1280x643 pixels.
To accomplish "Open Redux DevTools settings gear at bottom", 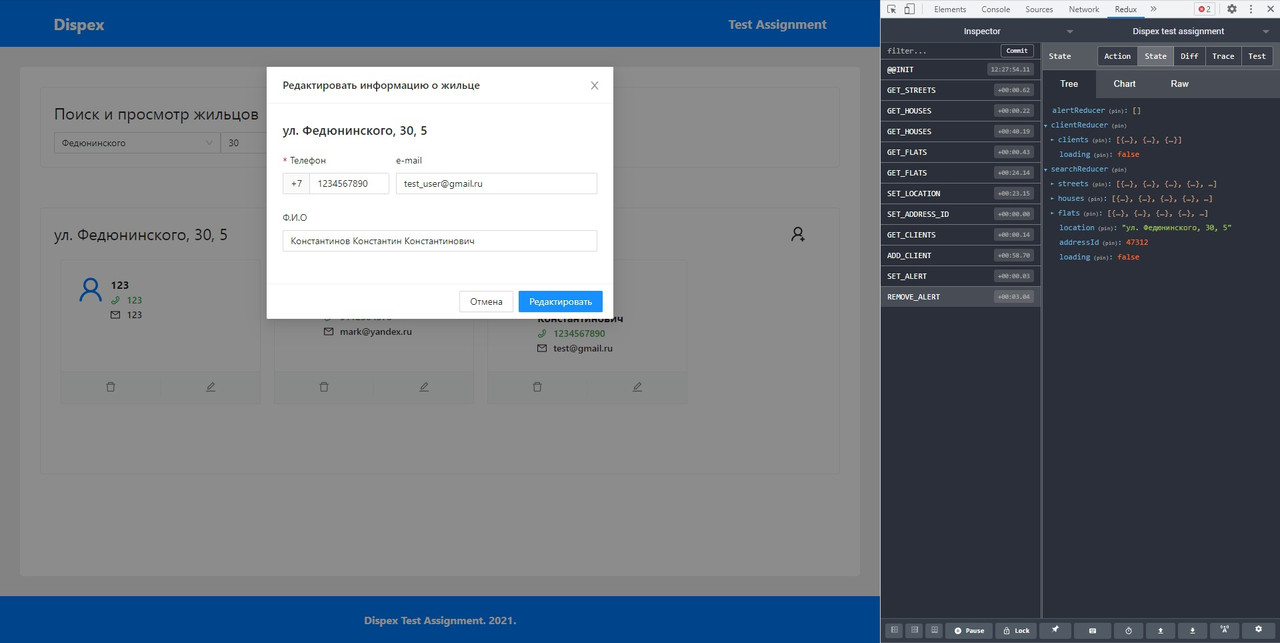I will tap(1259, 631).
